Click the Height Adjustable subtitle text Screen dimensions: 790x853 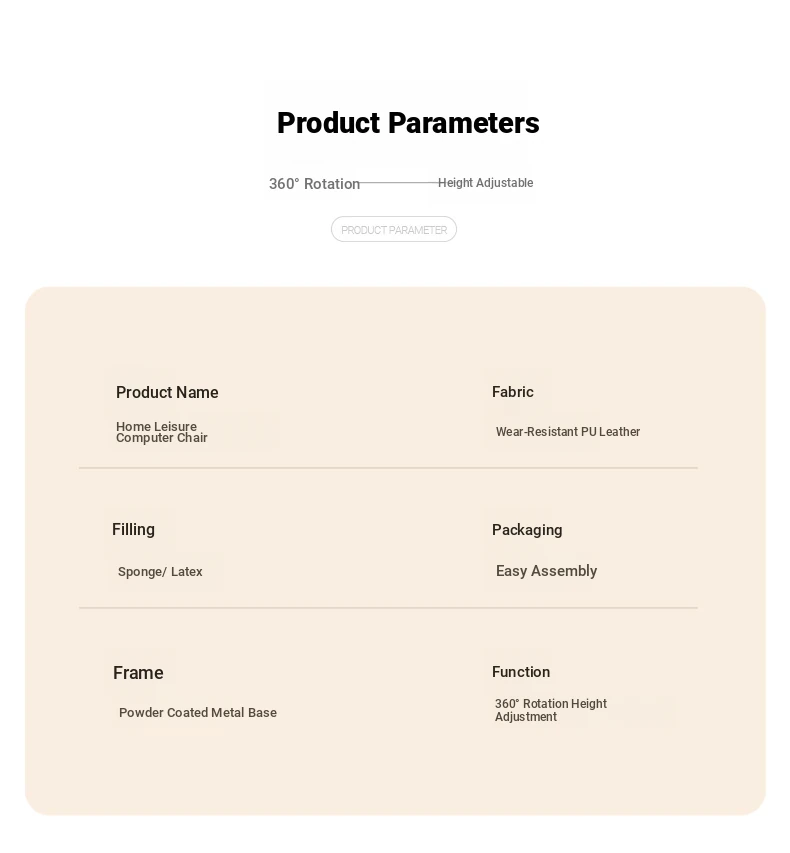(x=485, y=183)
